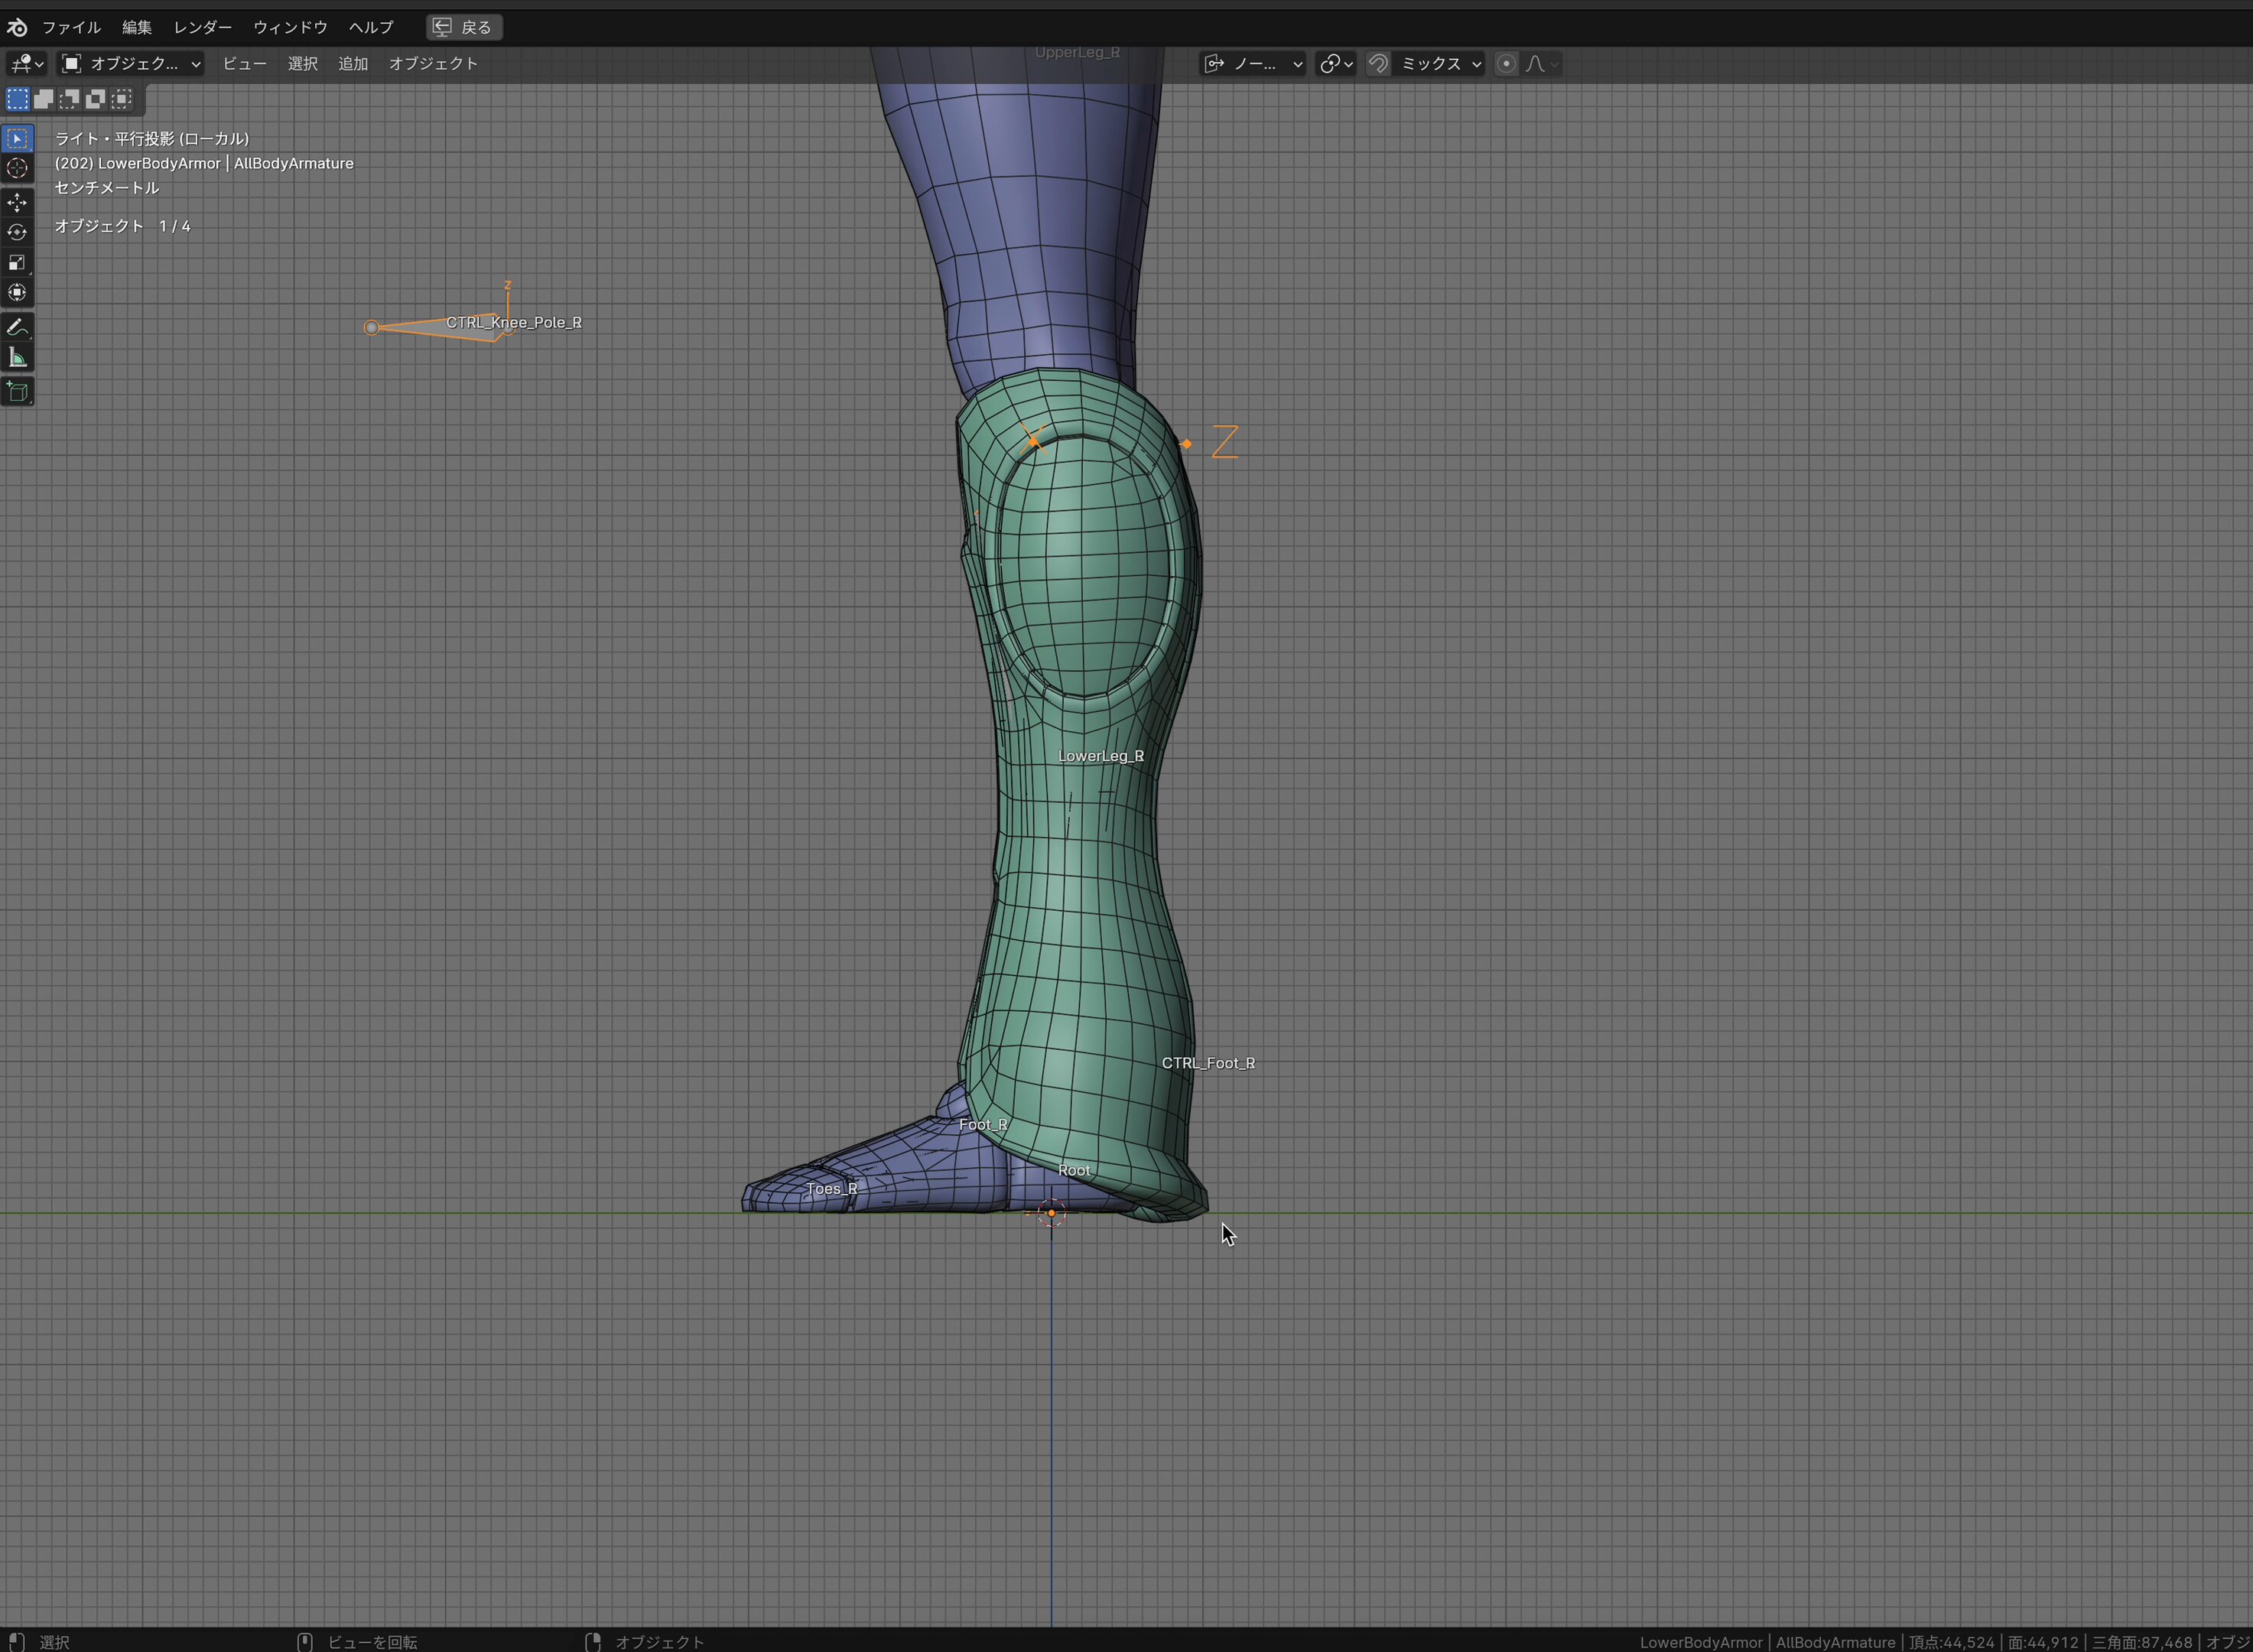This screenshot has height=1652, width=2253.
Task: Select the Add Cube tool
Action: (x=17, y=392)
